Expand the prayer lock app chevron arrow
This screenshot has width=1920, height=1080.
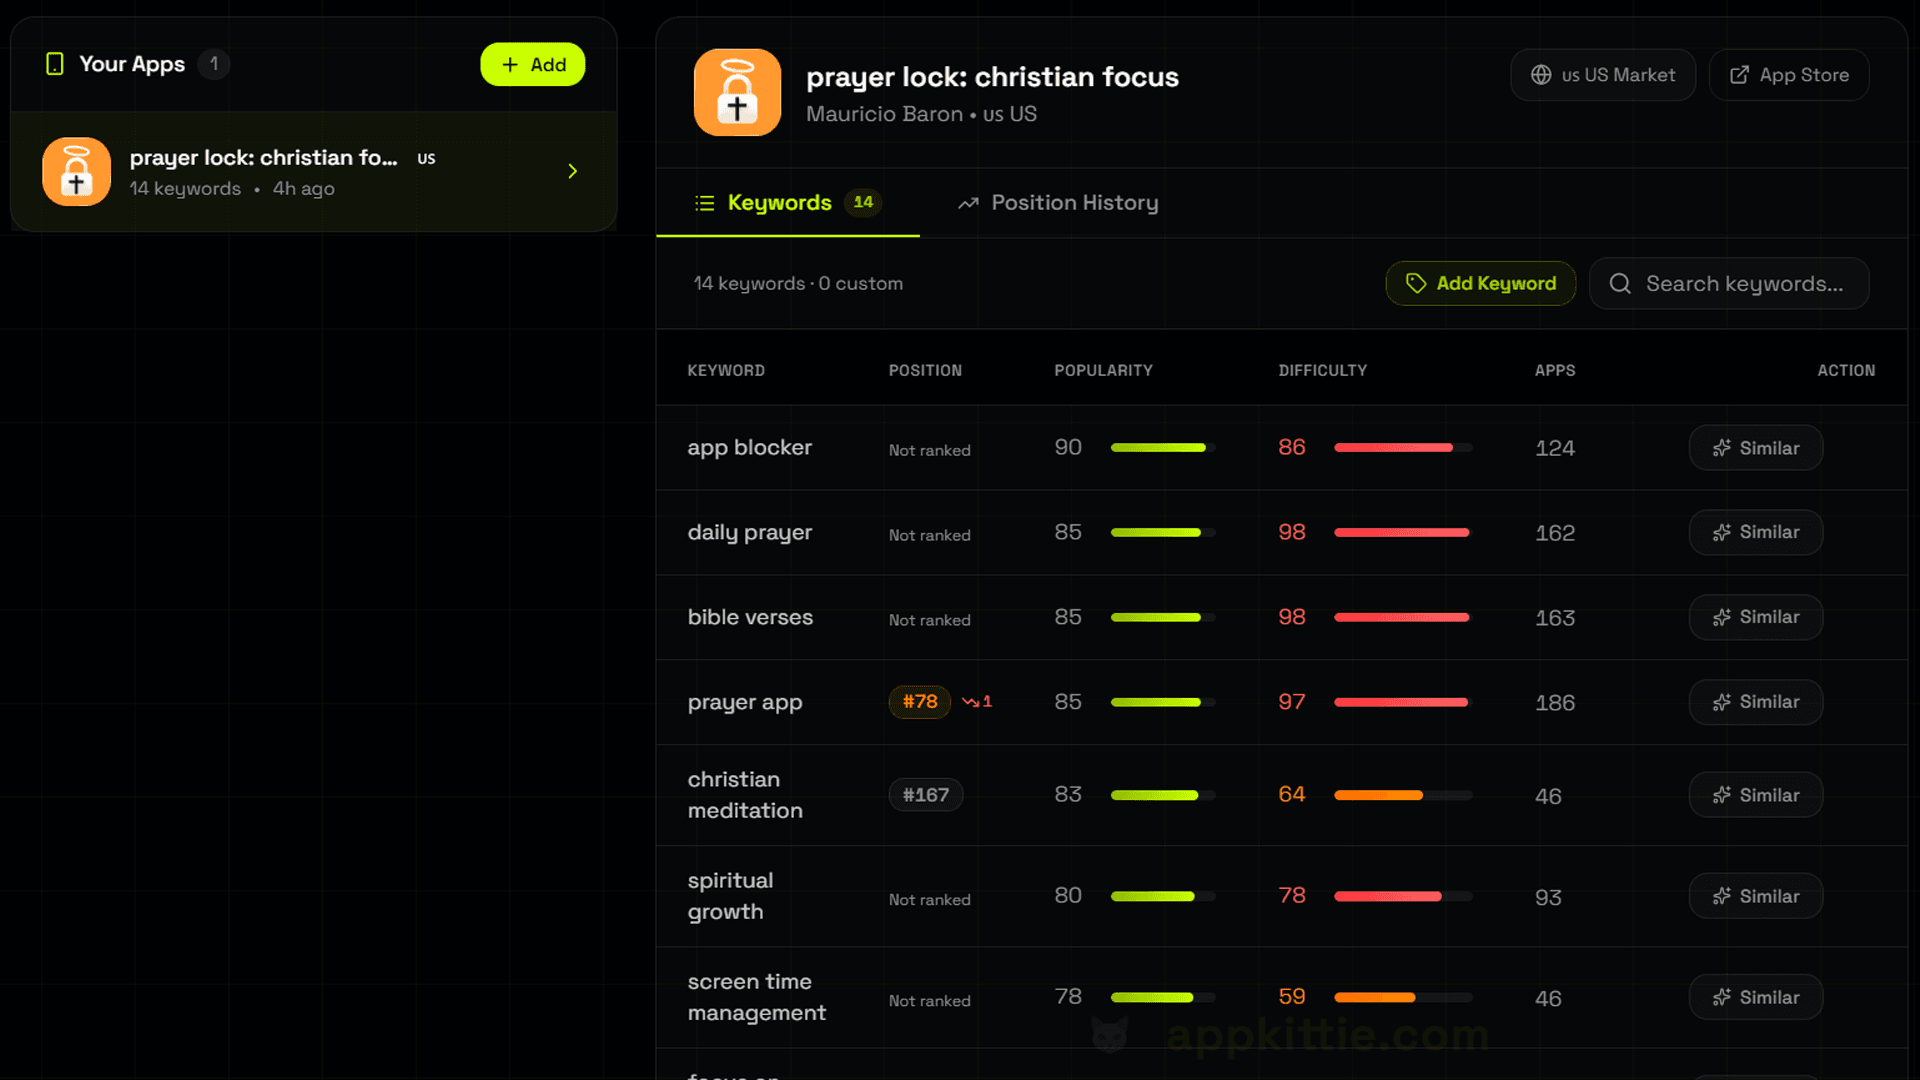(x=572, y=172)
